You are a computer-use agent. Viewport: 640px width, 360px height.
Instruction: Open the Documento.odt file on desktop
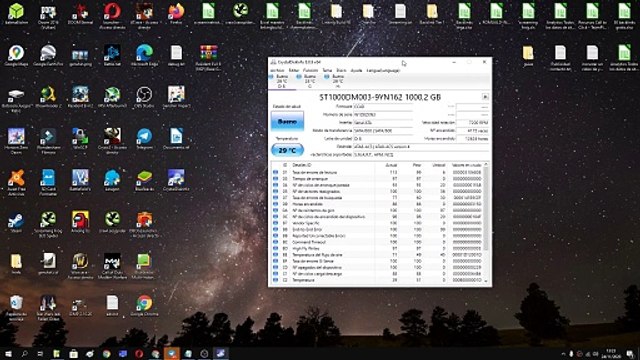(176, 139)
